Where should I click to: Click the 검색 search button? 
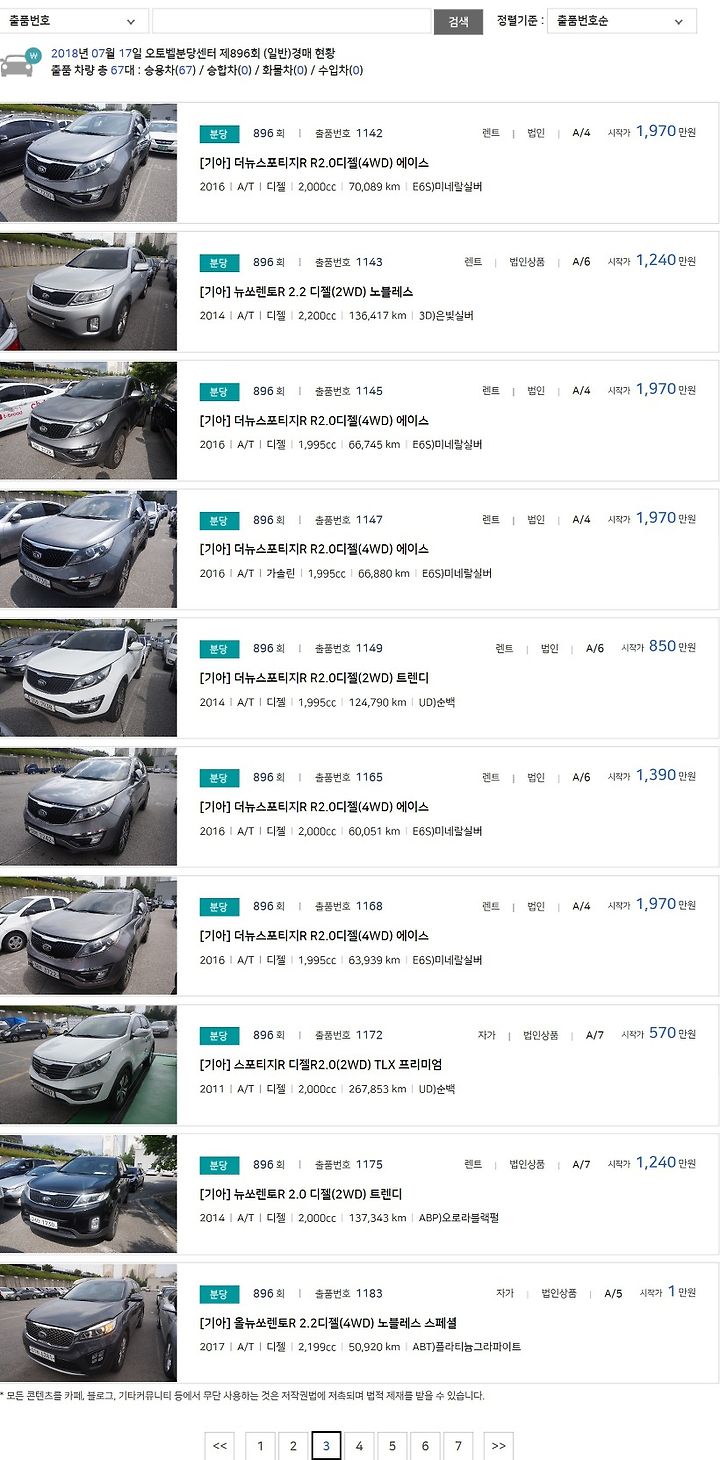pyautogui.click(x=458, y=21)
